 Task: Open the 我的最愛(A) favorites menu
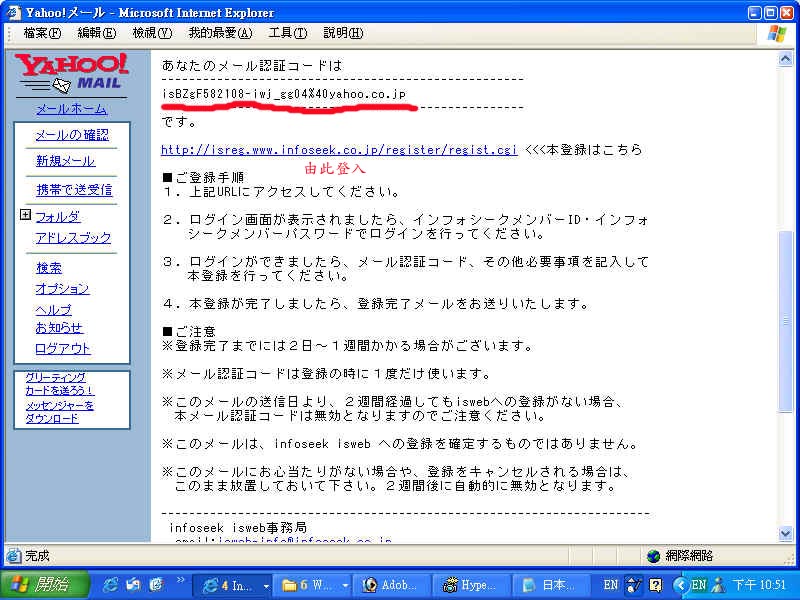(x=220, y=33)
